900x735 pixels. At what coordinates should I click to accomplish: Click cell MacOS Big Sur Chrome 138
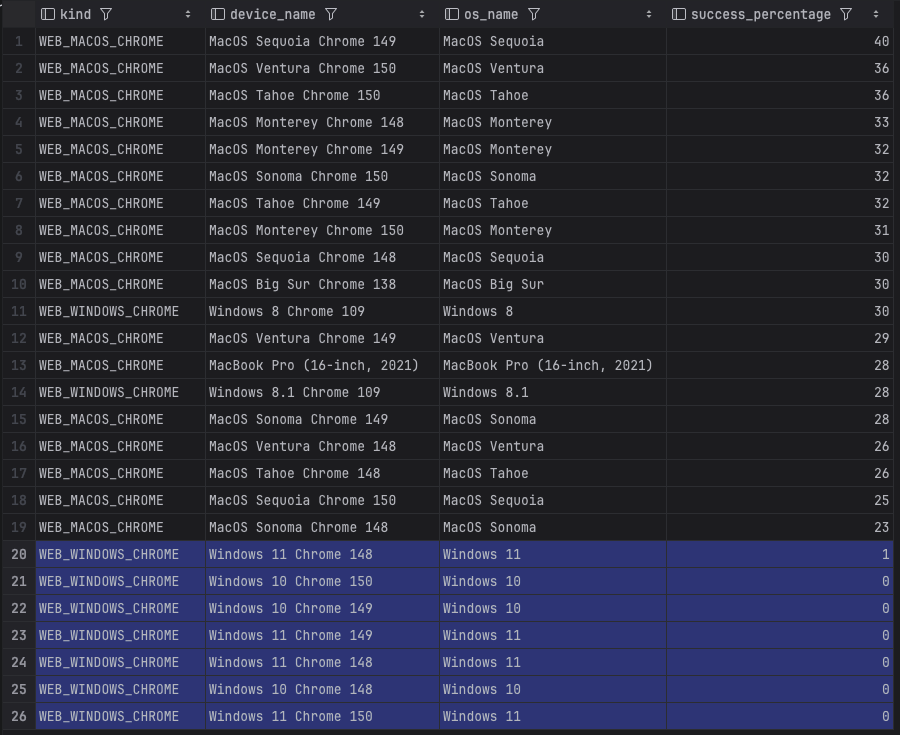(x=322, y=284)
